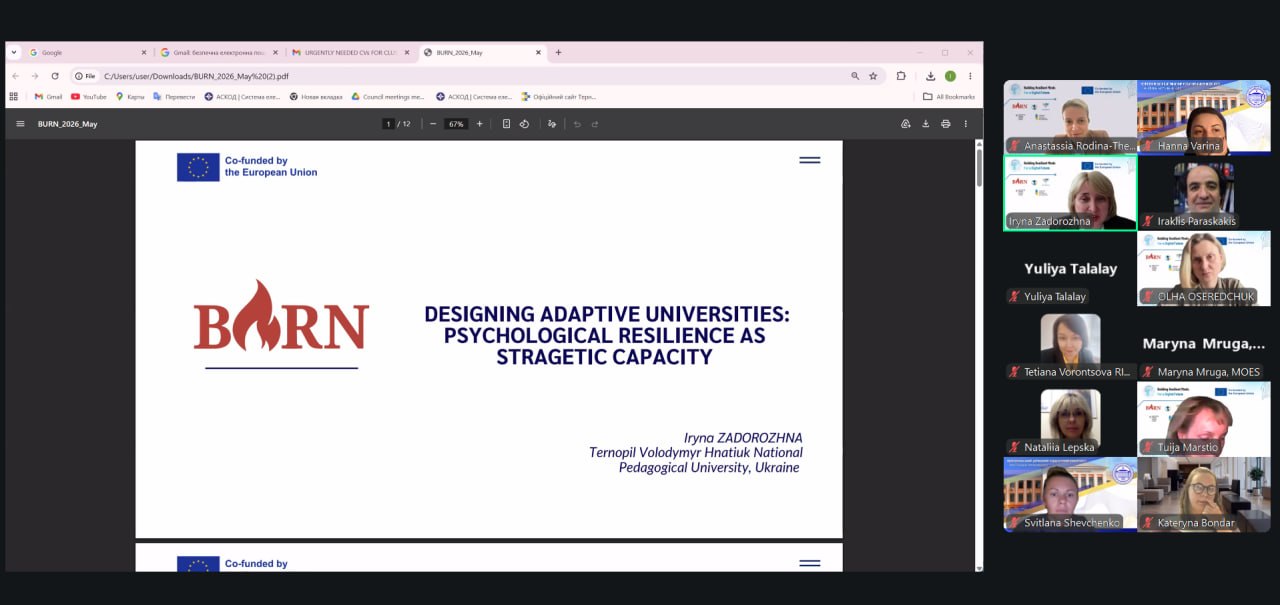Image resolution: width=1280 pixels, height=605 pixels.
Task: Select Svitlana Shevchenko video tile
Action: pos(1070,494)
